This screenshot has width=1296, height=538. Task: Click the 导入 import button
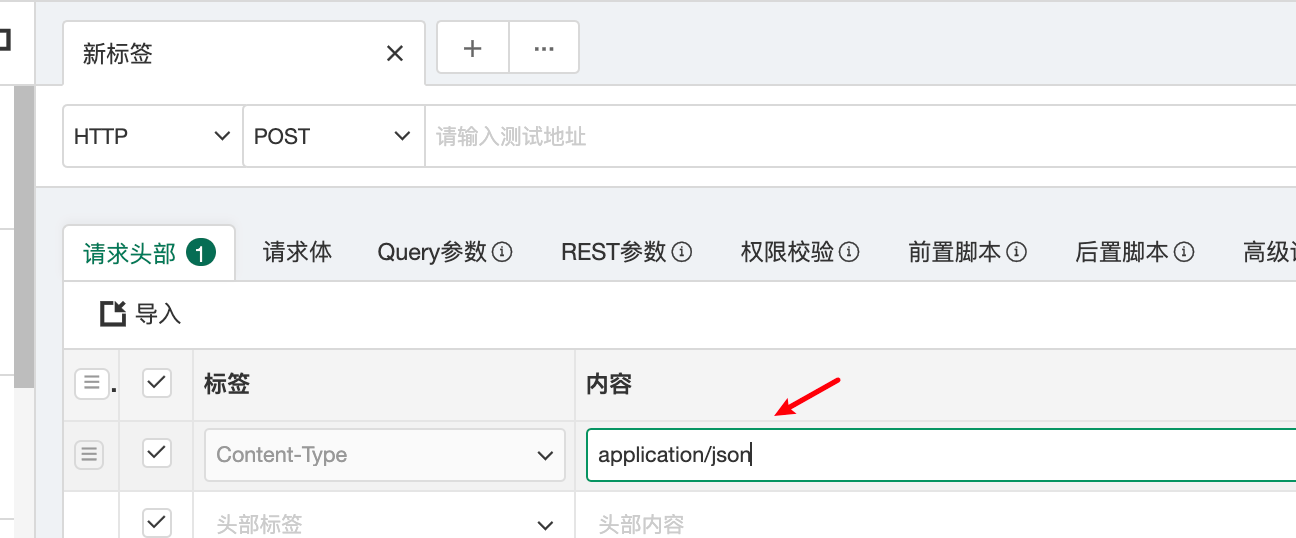tap(141, 314)
